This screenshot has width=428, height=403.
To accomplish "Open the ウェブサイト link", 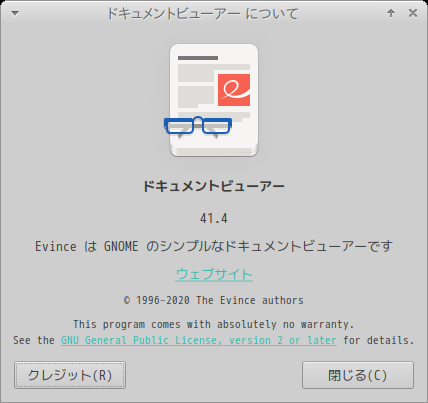I will [x=214, y=274].
